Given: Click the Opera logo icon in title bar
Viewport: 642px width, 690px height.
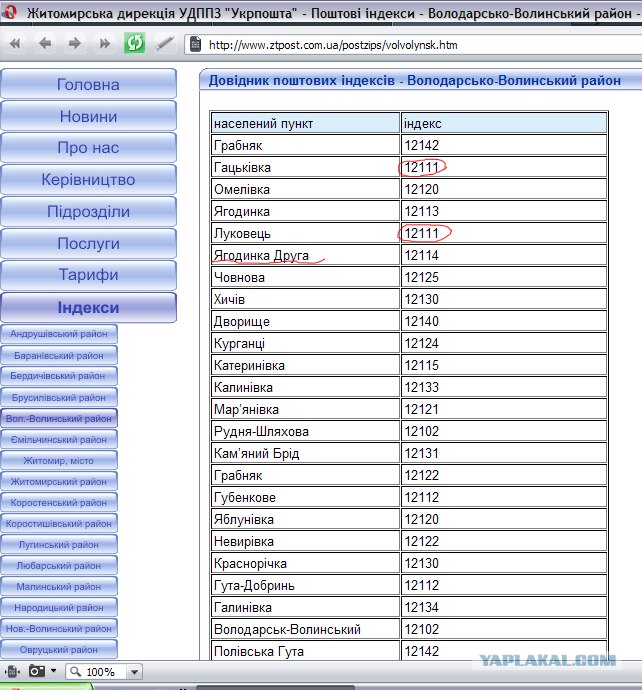Looking at the screenshot, I should click(10, 12).
